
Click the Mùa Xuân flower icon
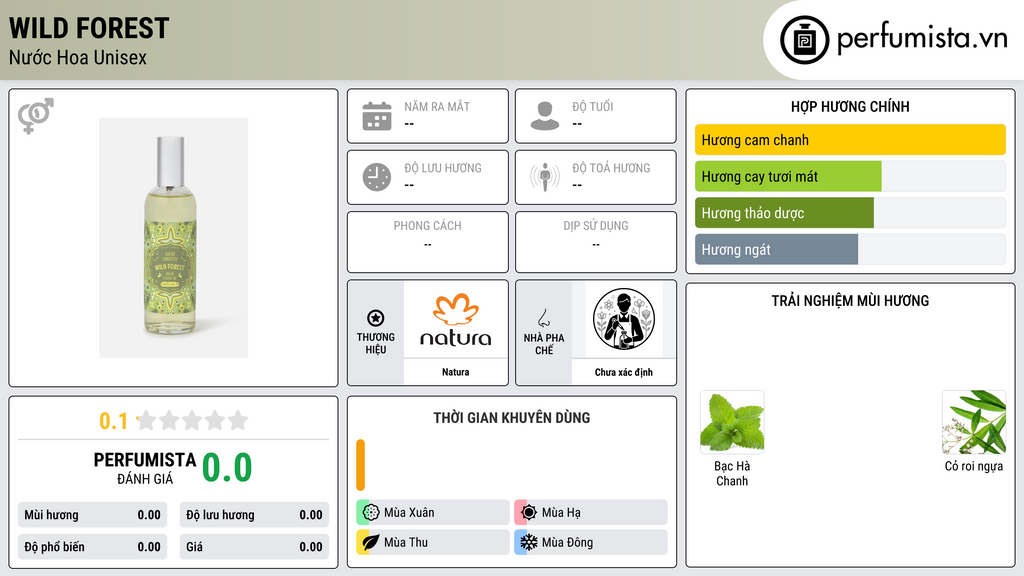[x=370, y=513]
